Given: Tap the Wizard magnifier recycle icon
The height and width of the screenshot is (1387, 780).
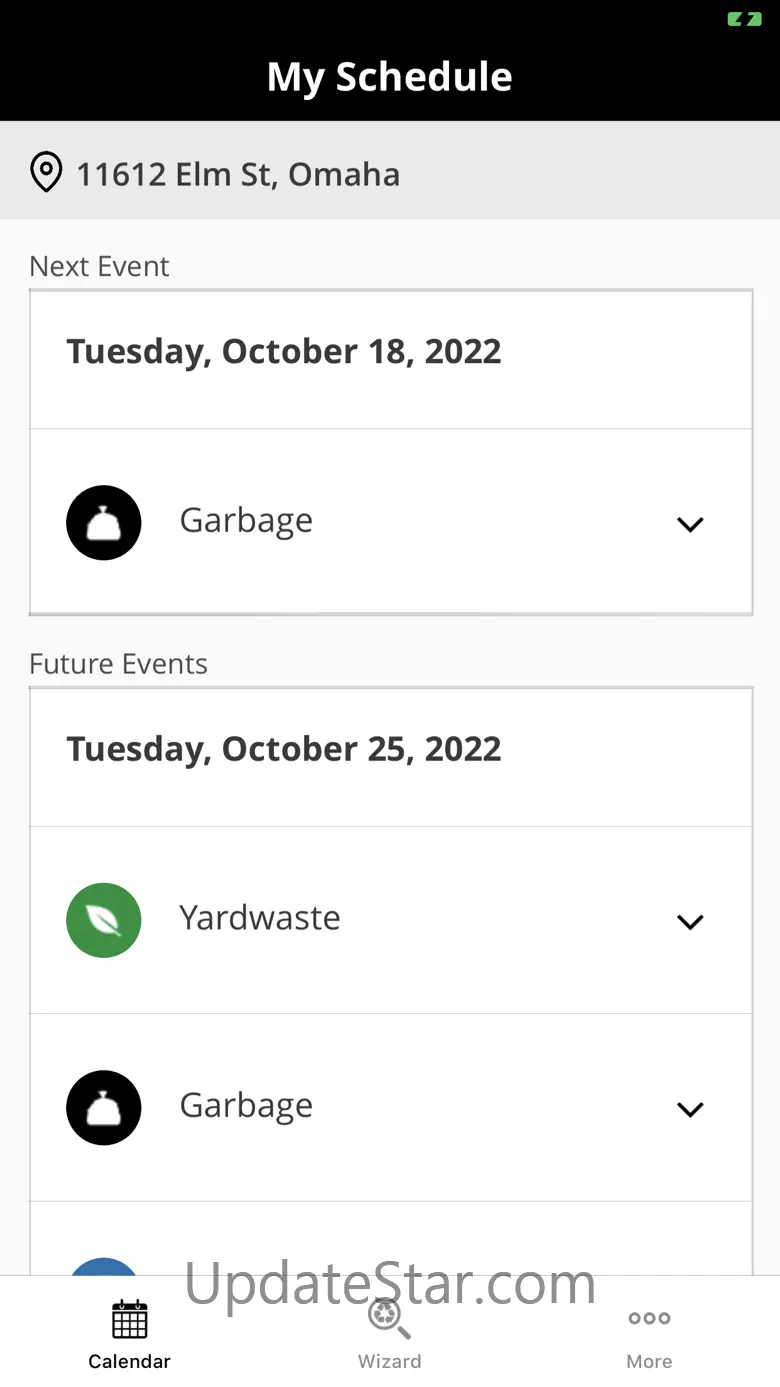Looking at the screenshot, I should click(x=389, y=1318).
